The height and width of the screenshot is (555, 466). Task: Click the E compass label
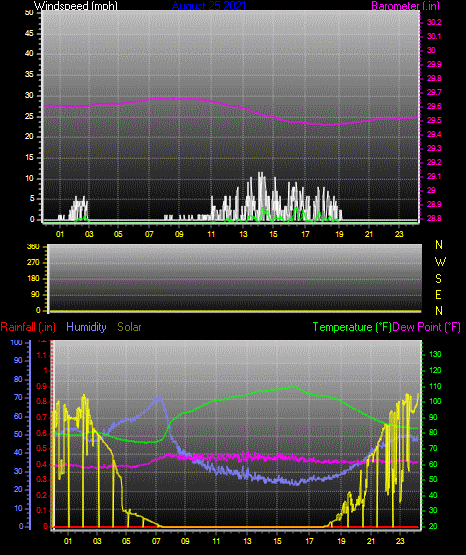pos(438,294)
